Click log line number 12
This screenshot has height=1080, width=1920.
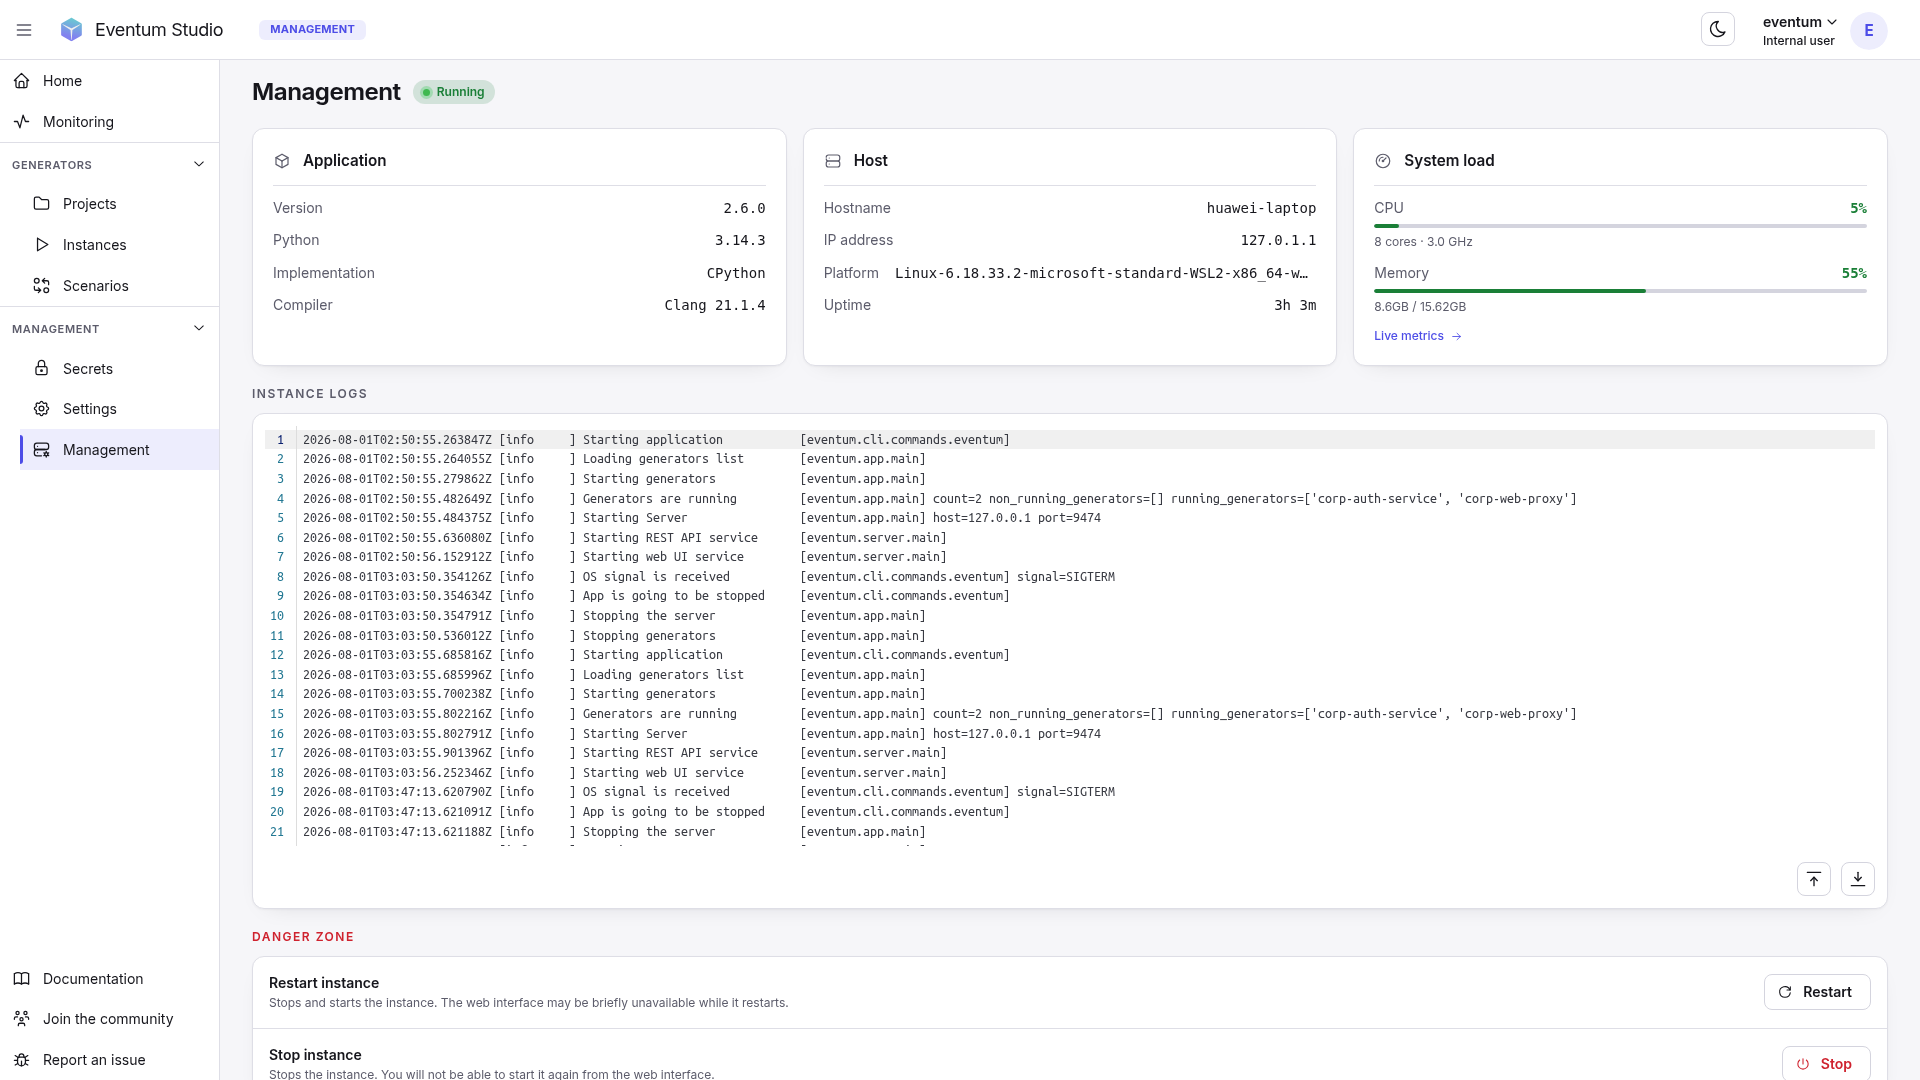(x=277, y=655)
